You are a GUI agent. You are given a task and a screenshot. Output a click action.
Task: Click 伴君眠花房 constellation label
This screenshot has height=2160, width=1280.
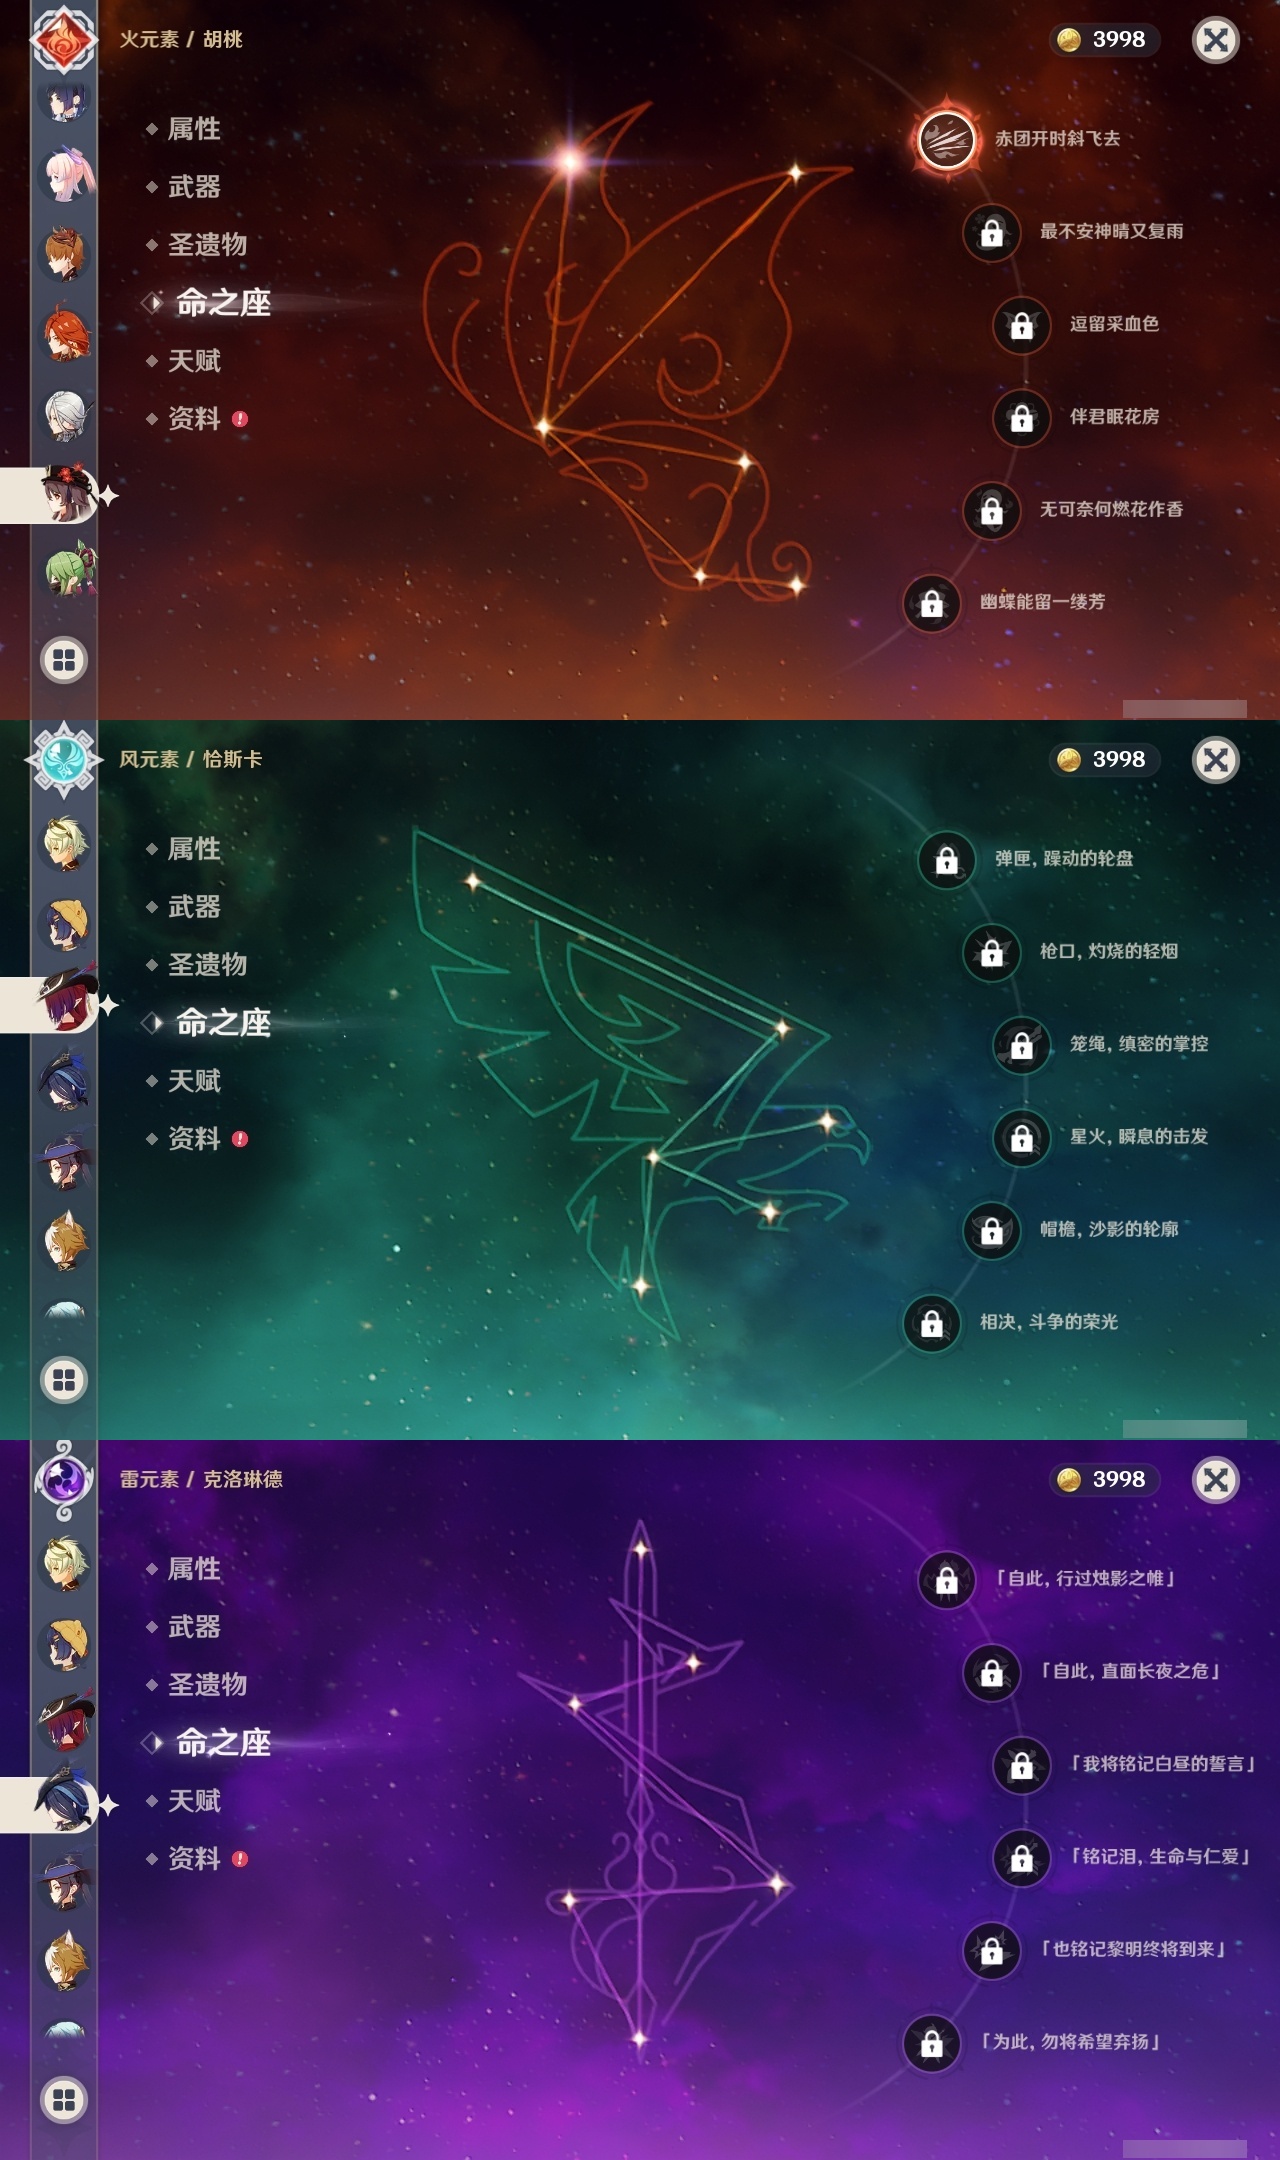1114,417
